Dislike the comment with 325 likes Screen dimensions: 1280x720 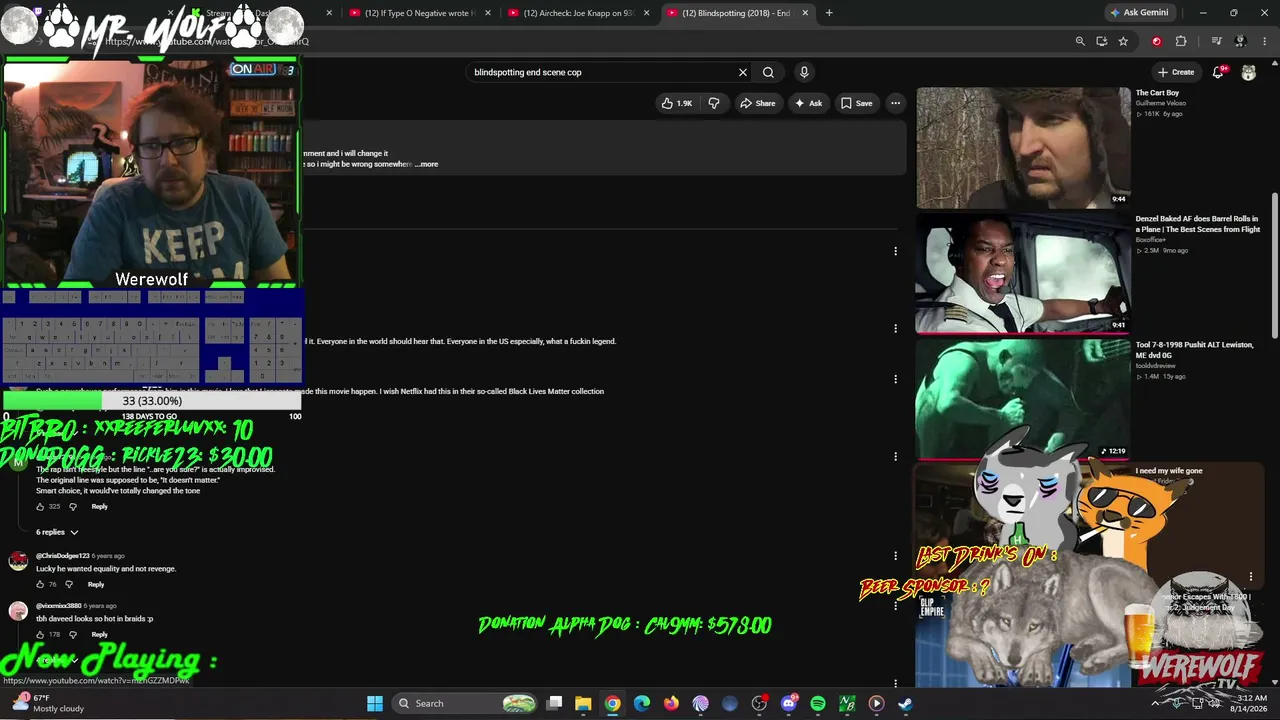tap(72, 507)
